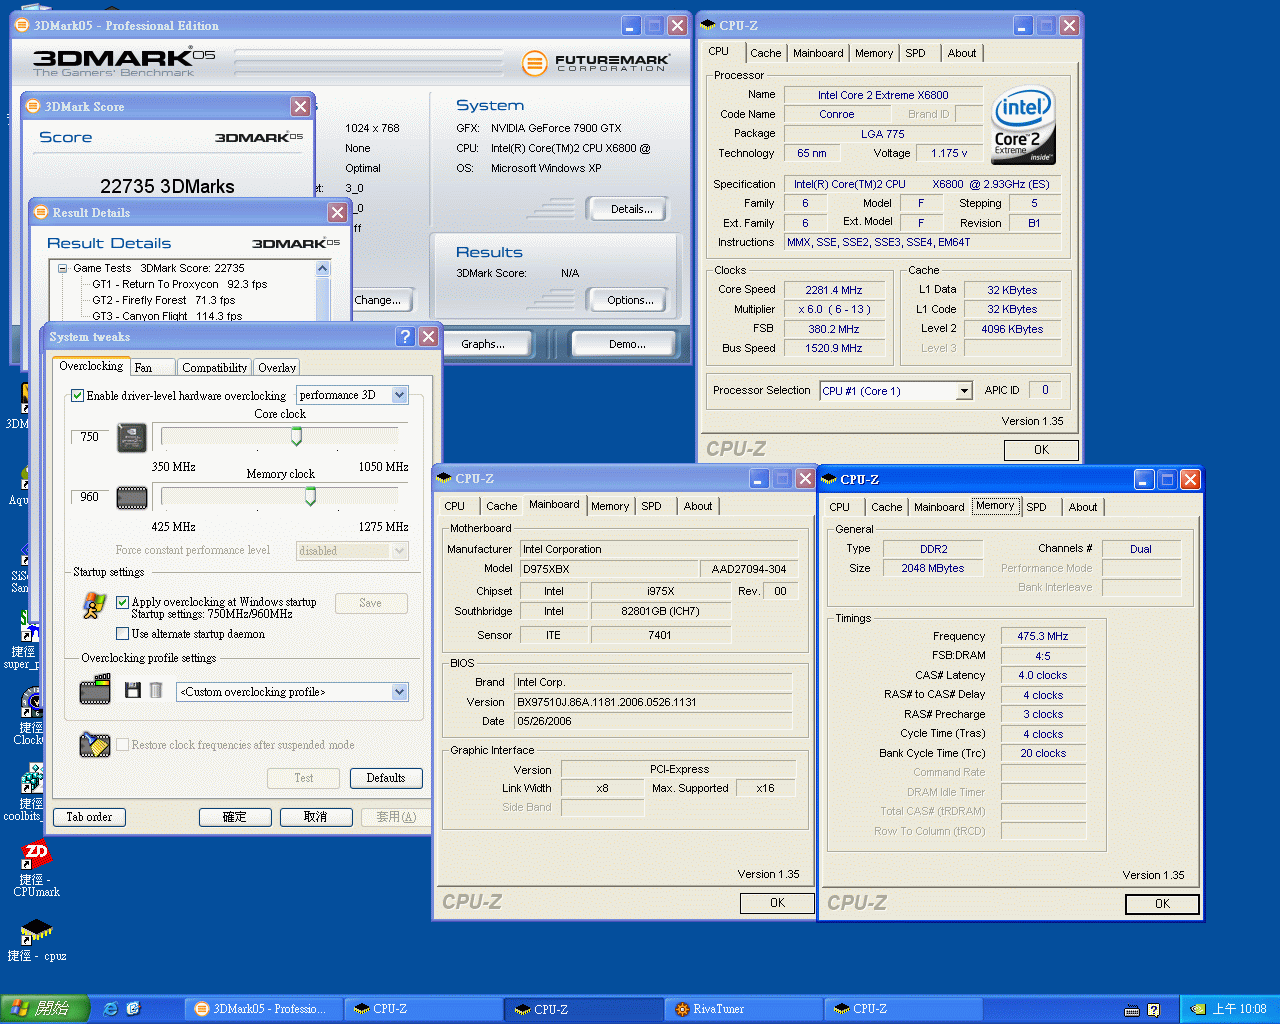Select GT2 - Firefly Forest result row
Image resolution: width=1280 pixels, height=1024 pixels.
(164, 300)
